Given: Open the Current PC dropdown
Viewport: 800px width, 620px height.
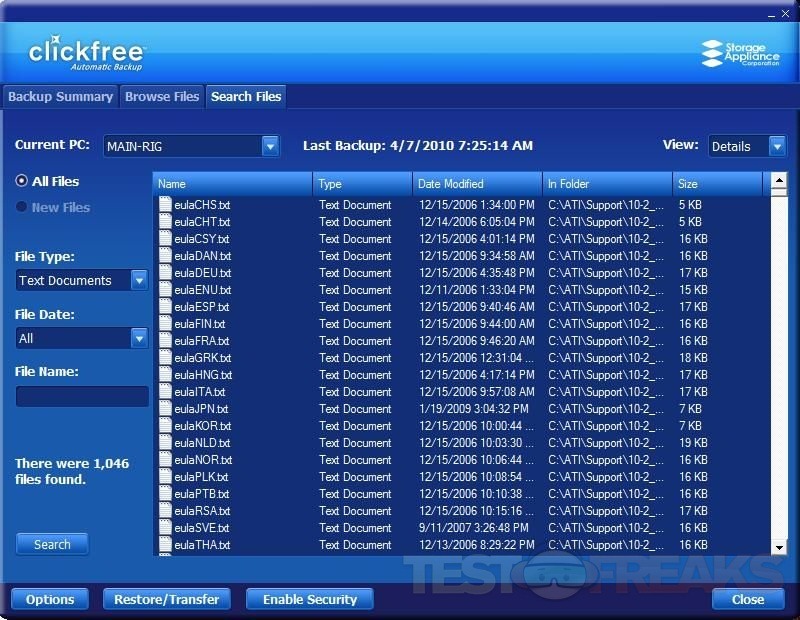Looking at the screenshot, I should click(x=270, y=146).
